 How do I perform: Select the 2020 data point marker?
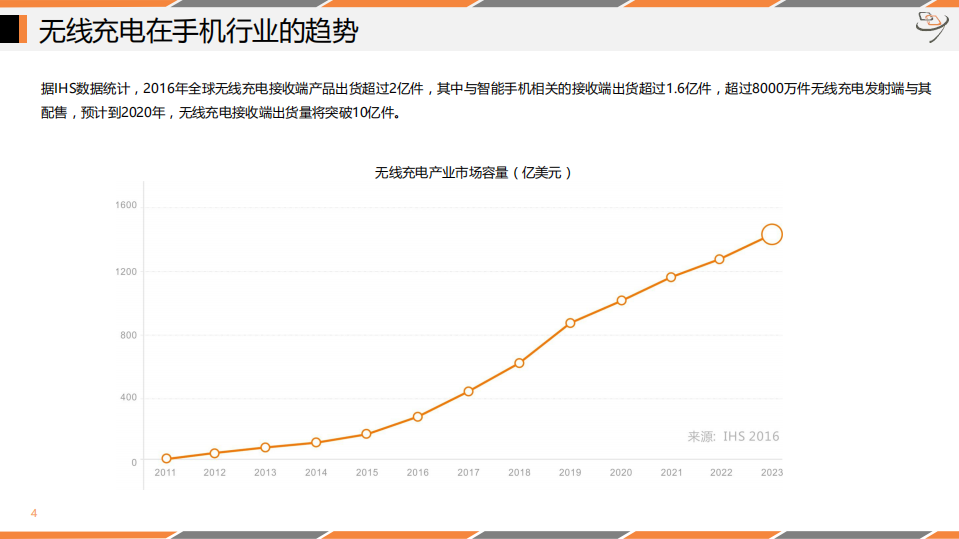(621, 300)
